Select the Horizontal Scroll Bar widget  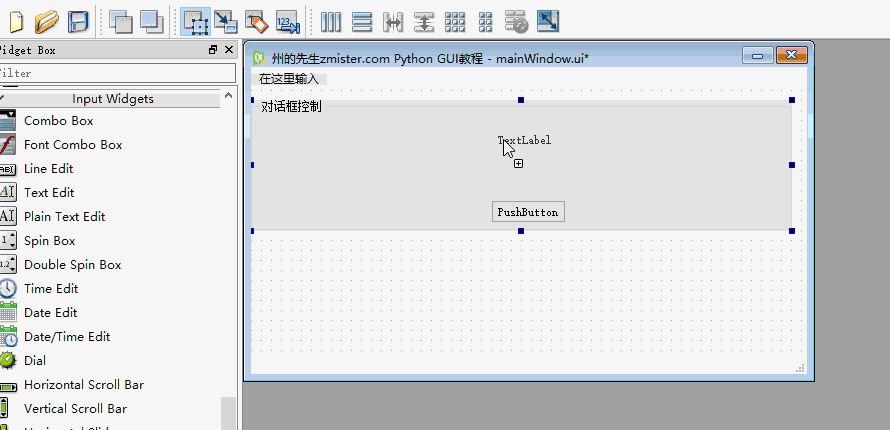[84, 385]
